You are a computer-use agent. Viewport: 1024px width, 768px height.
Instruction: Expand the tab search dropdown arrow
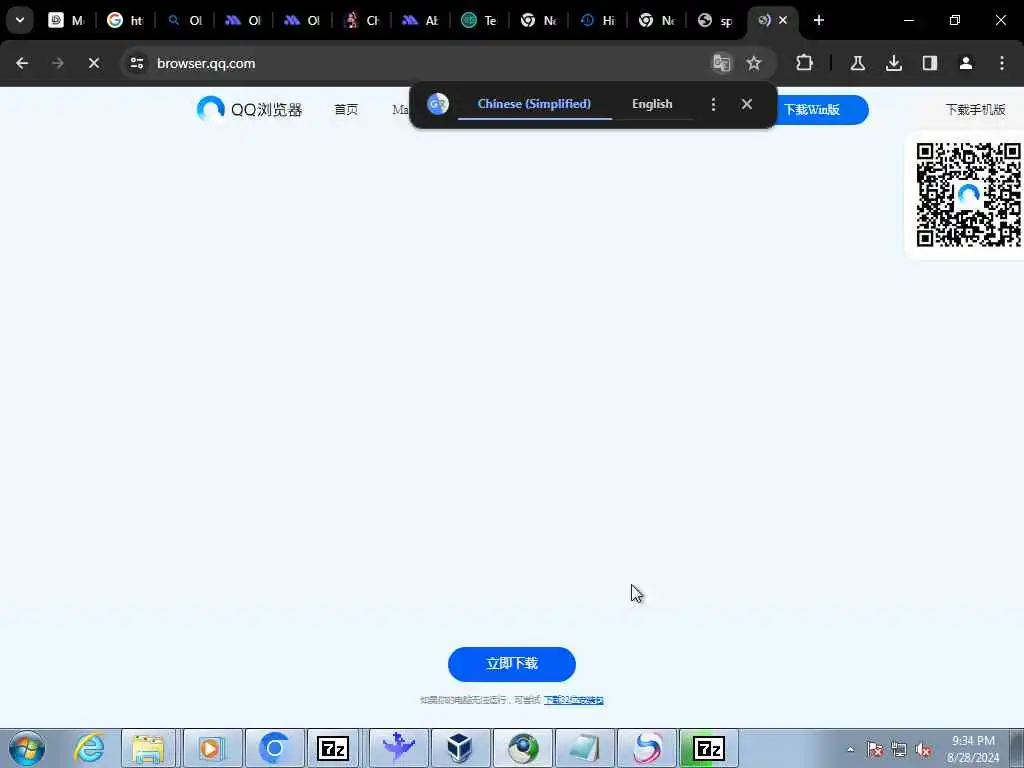tap(20, 20)
